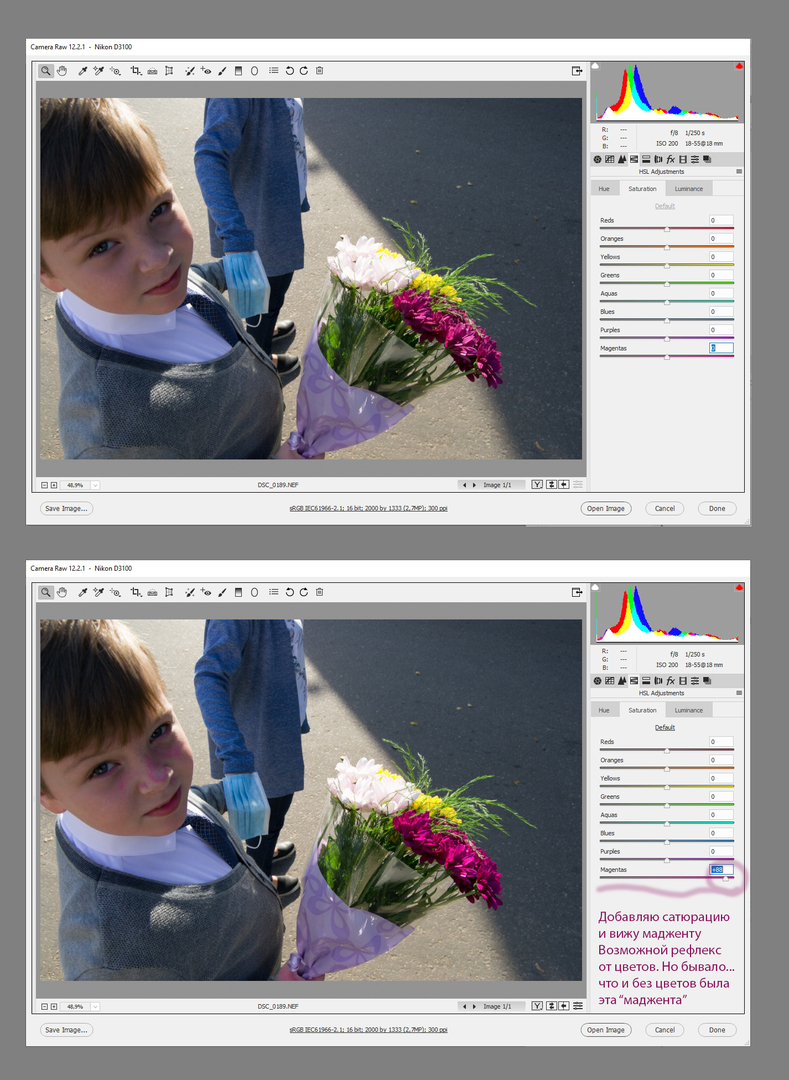Toggle shadow clipping warning in lower histogram
The width and height of the screenshot is (789, 1080).
point(597,587)
